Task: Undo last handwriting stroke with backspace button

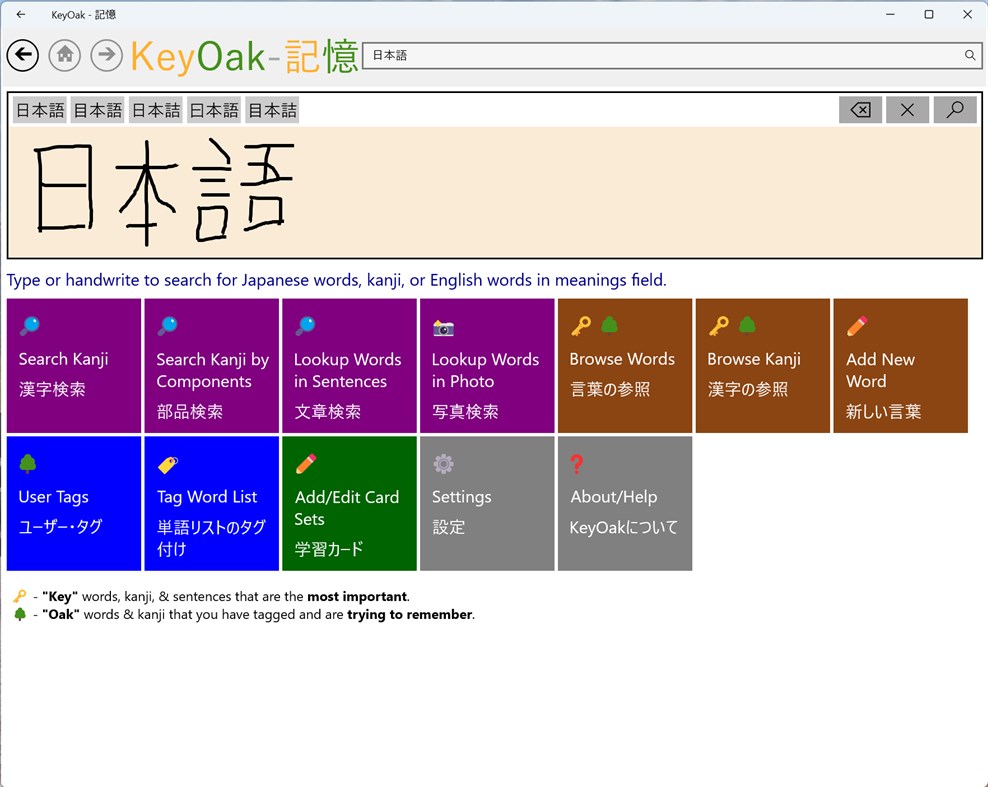Action: coord(860,109)
